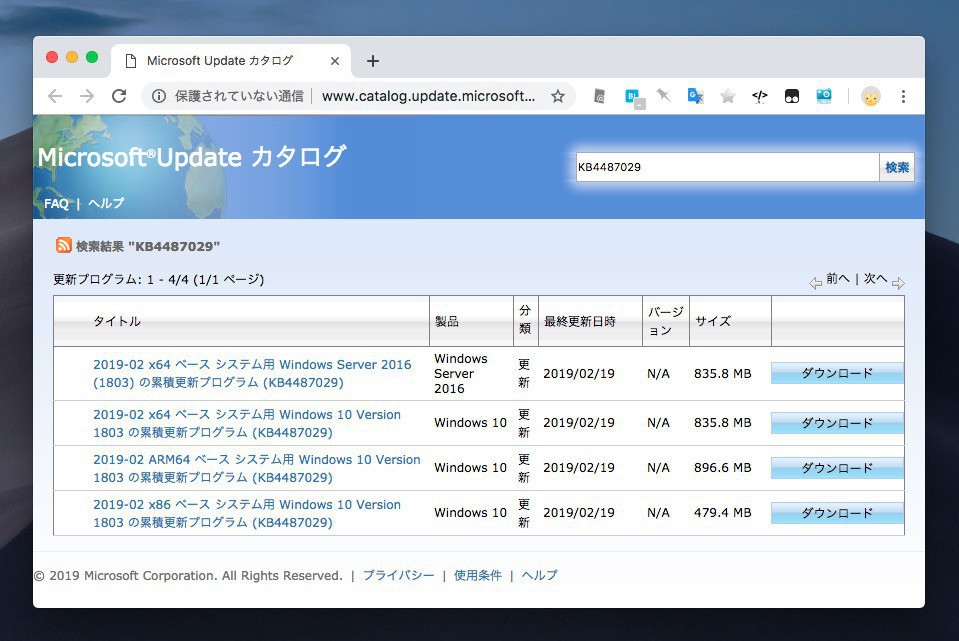The height and width of the screenshot is (641, 959).
Task: Open the Google Translate extension
Action: pyautogui.click(x=695, y=96)
